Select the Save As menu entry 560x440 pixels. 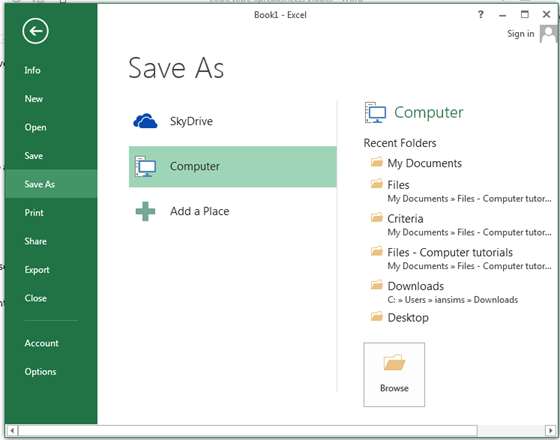tap(51, 184)
